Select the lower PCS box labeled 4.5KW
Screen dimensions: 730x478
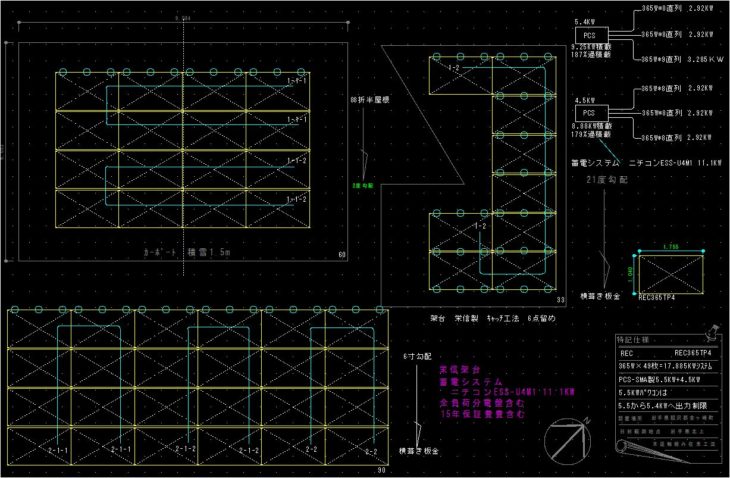tap(589, 113)
